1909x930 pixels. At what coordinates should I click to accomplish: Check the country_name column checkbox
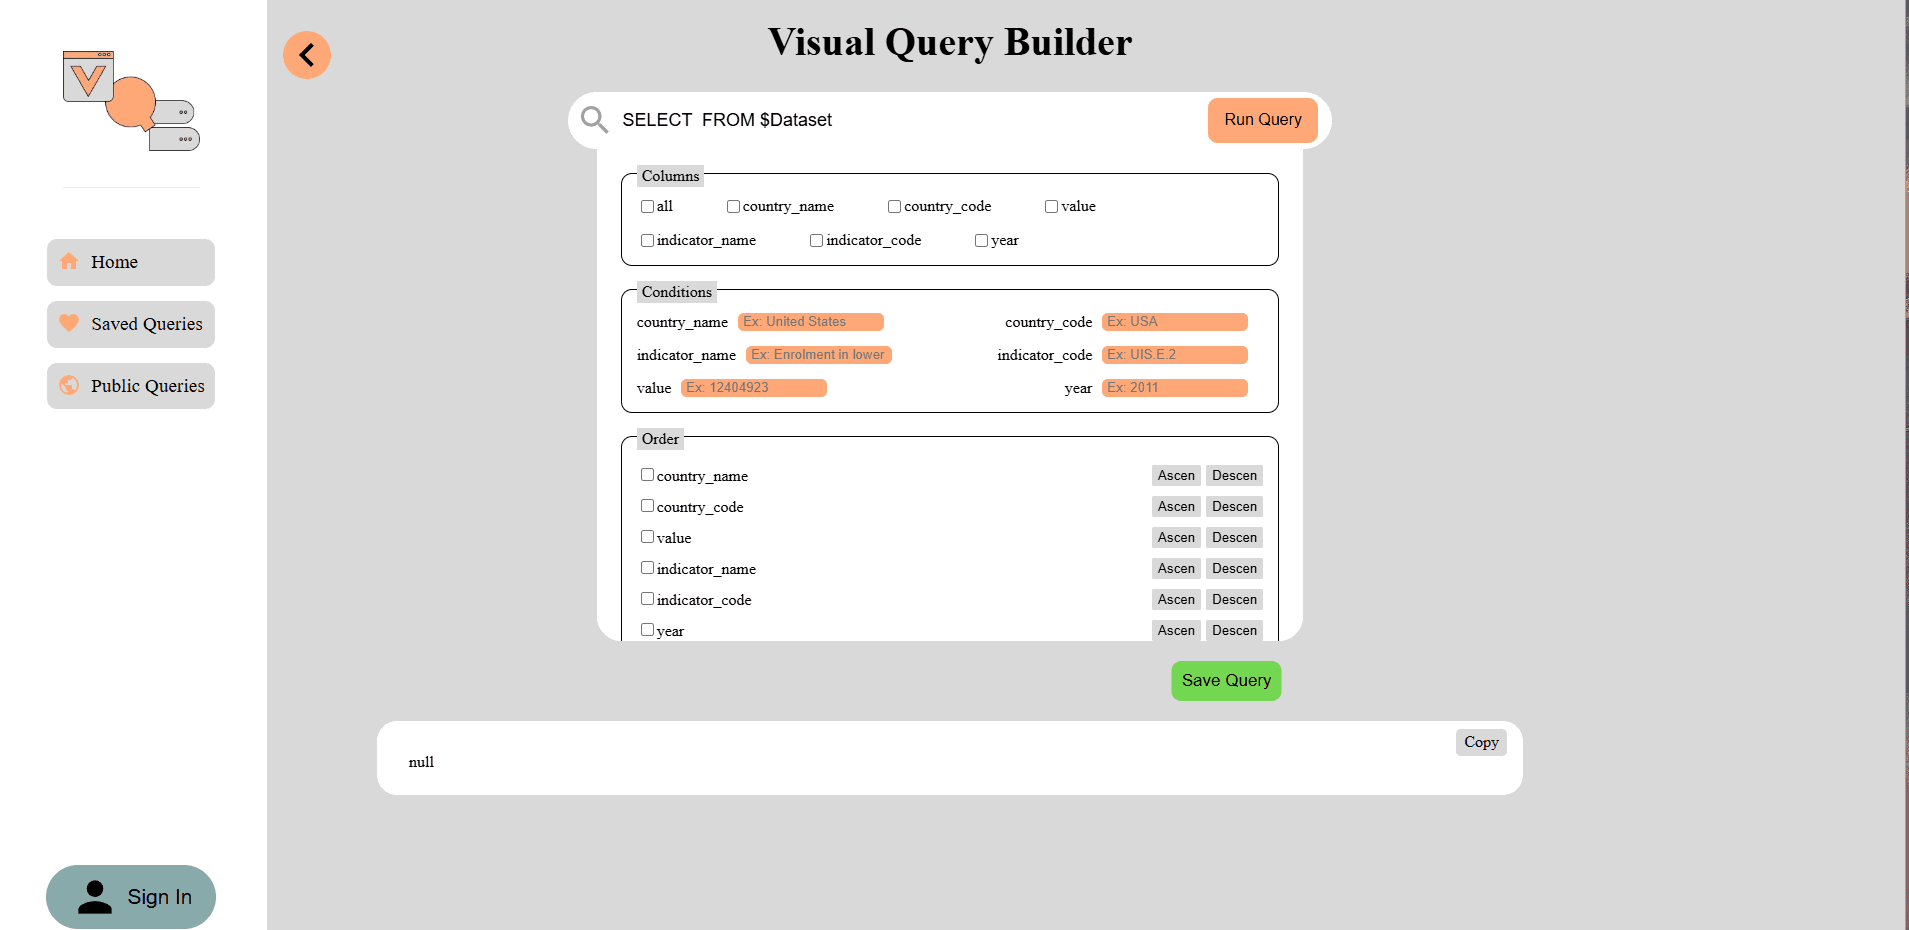click(x=733, y=206)
